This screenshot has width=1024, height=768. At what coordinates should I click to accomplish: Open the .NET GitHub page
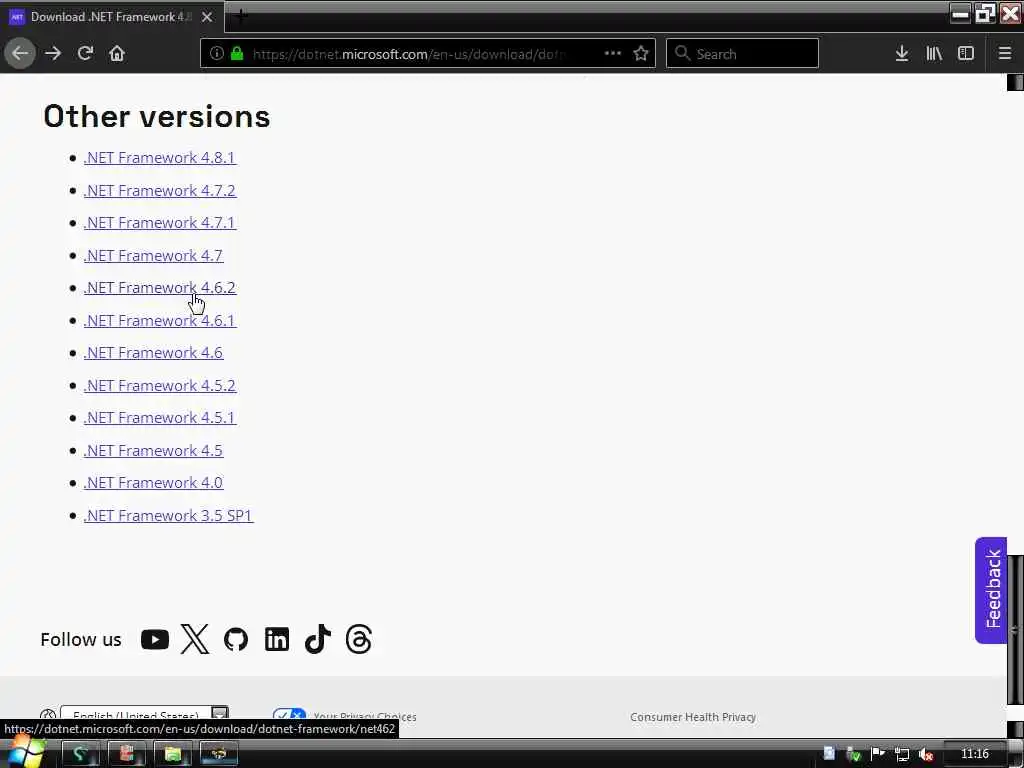(236, 639)
